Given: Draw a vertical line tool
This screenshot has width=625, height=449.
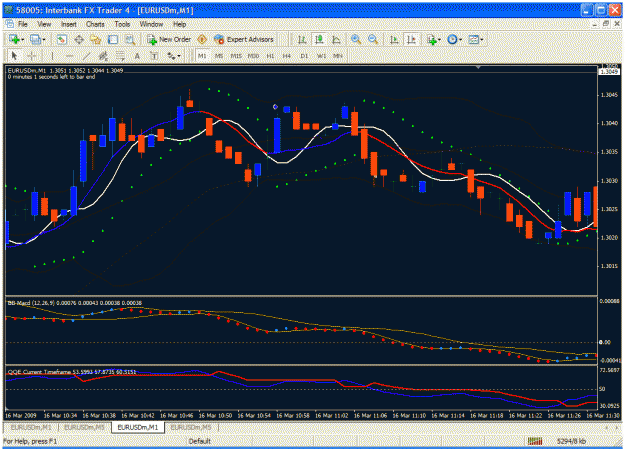Looking at the screenshot, I should click(52, 56).
